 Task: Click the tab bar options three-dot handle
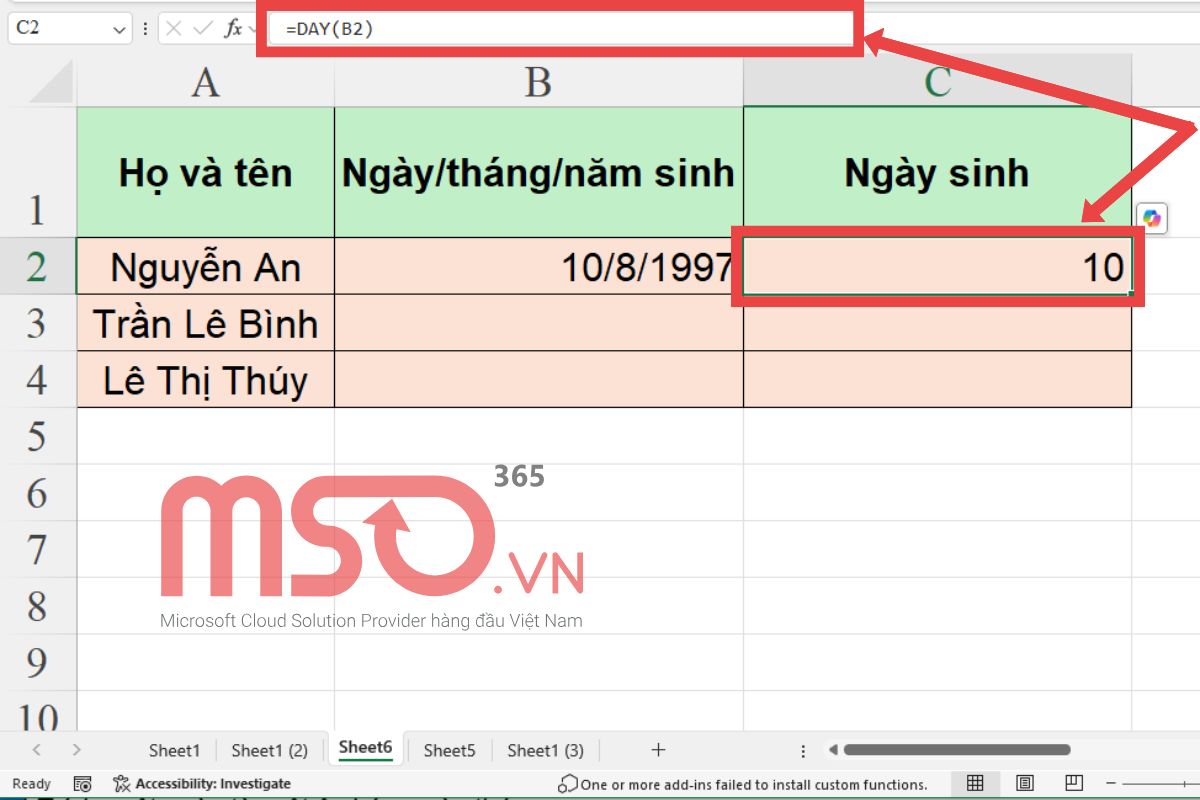click(x=803, y=750)
